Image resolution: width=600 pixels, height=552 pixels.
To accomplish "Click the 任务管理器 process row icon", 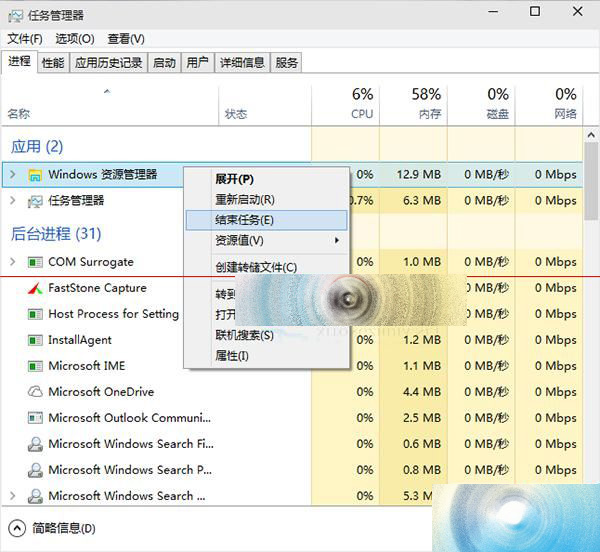I will tap(35, 201).
